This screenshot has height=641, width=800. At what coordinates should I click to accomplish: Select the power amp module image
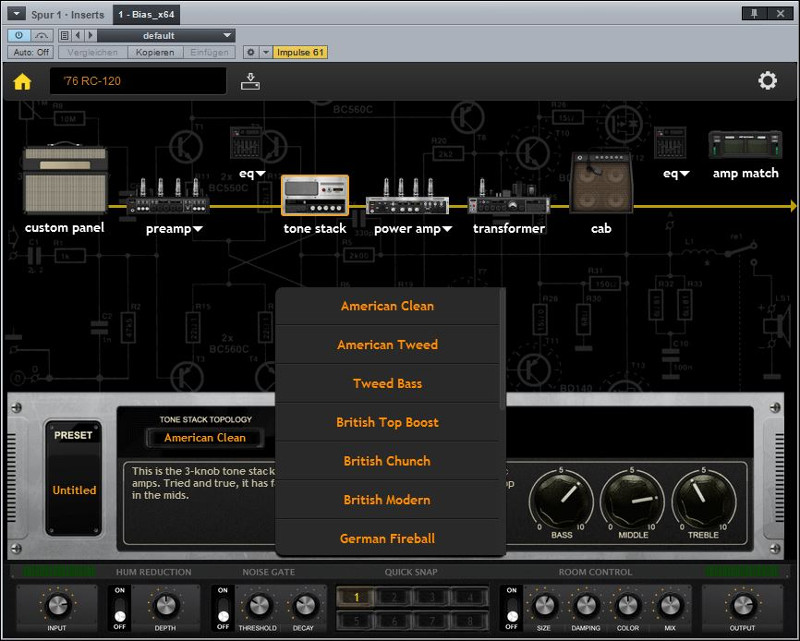407,196
